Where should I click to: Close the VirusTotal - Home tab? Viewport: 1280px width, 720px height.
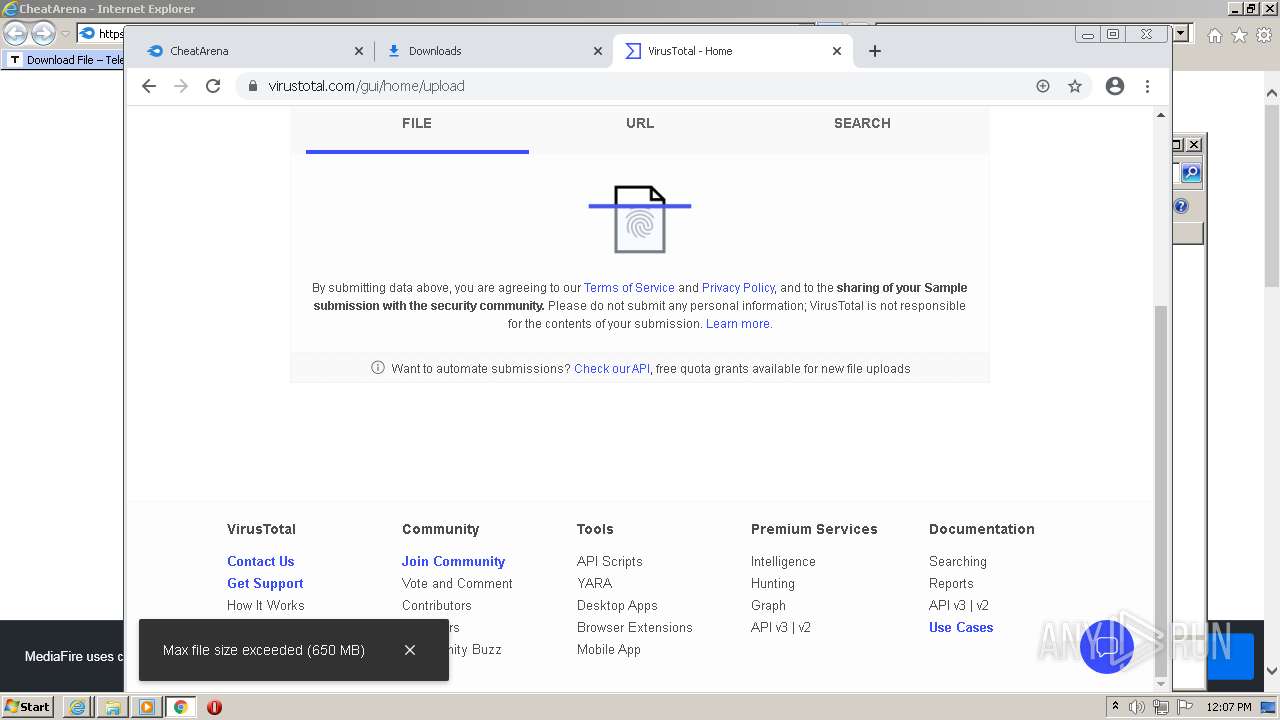837,51
